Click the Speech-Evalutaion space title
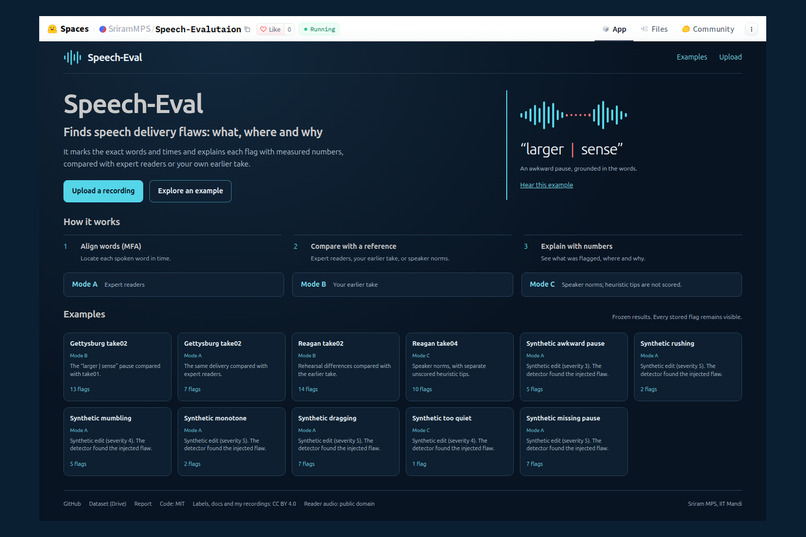This screenshot has height=537, width=806. click(x=198, y=29)
